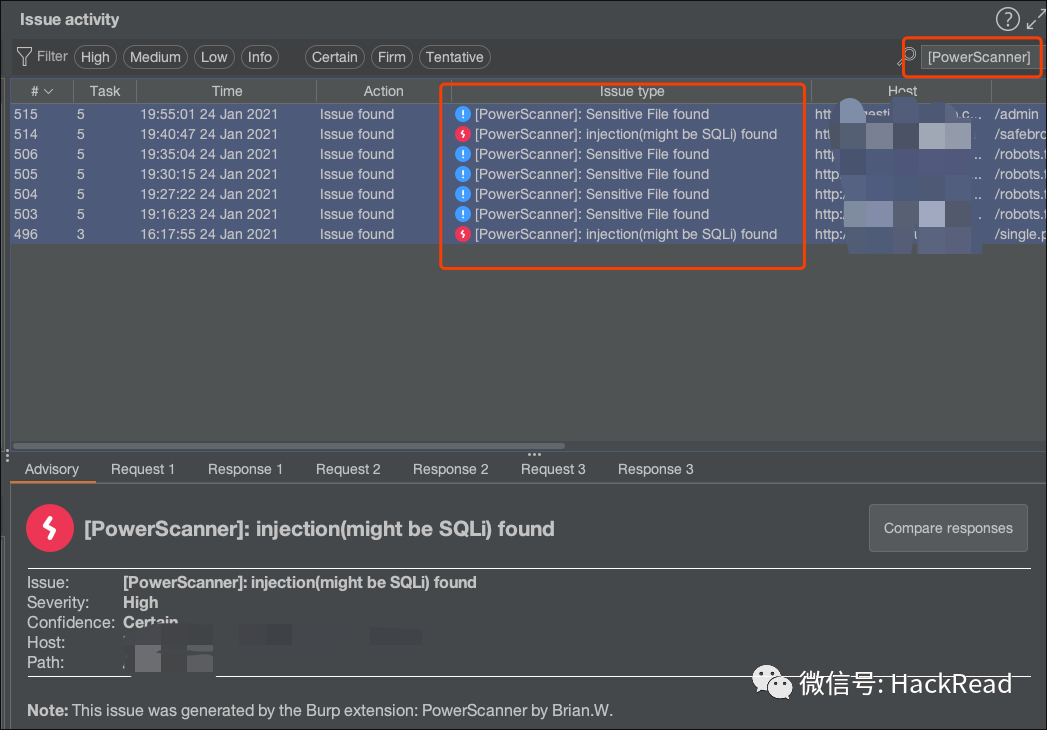Click the /single.p path cell
Image resolution: width=1047 pixels, height=730 pixels.
[1020, 234]
